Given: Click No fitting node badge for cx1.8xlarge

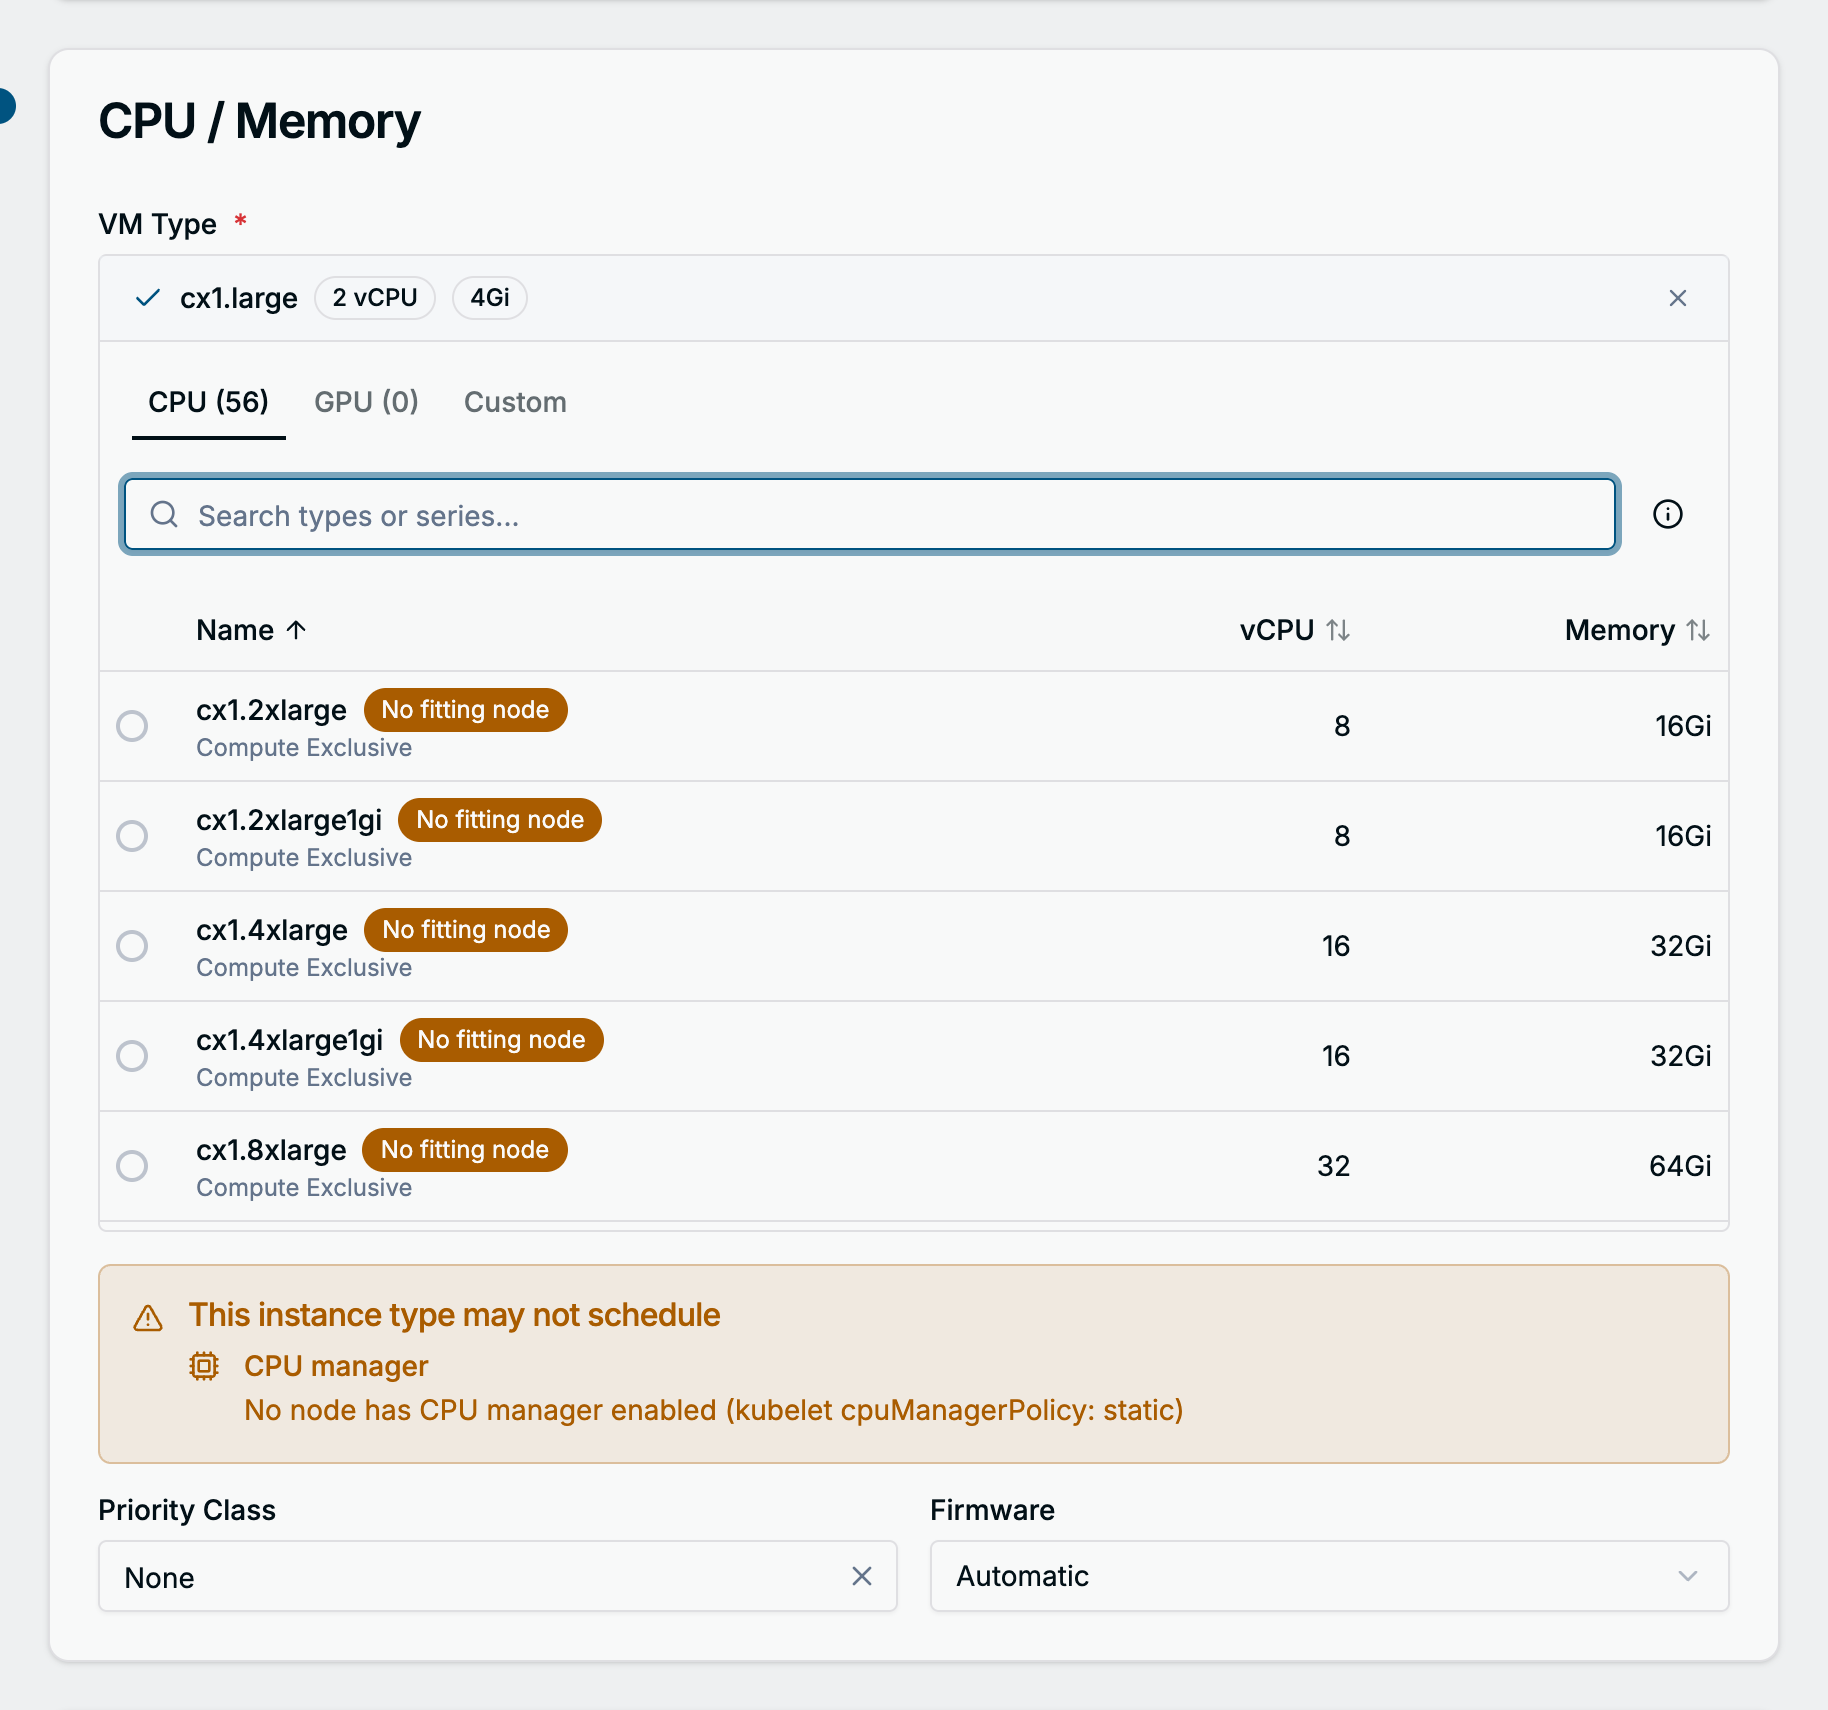Looking at the screenshot, I should [465, 1150].
